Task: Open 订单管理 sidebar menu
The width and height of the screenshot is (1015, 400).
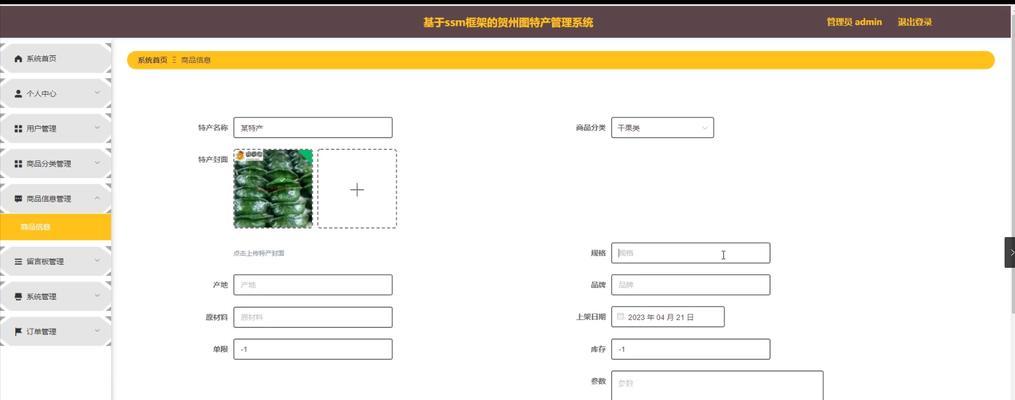Action: [x=56, y=331]
